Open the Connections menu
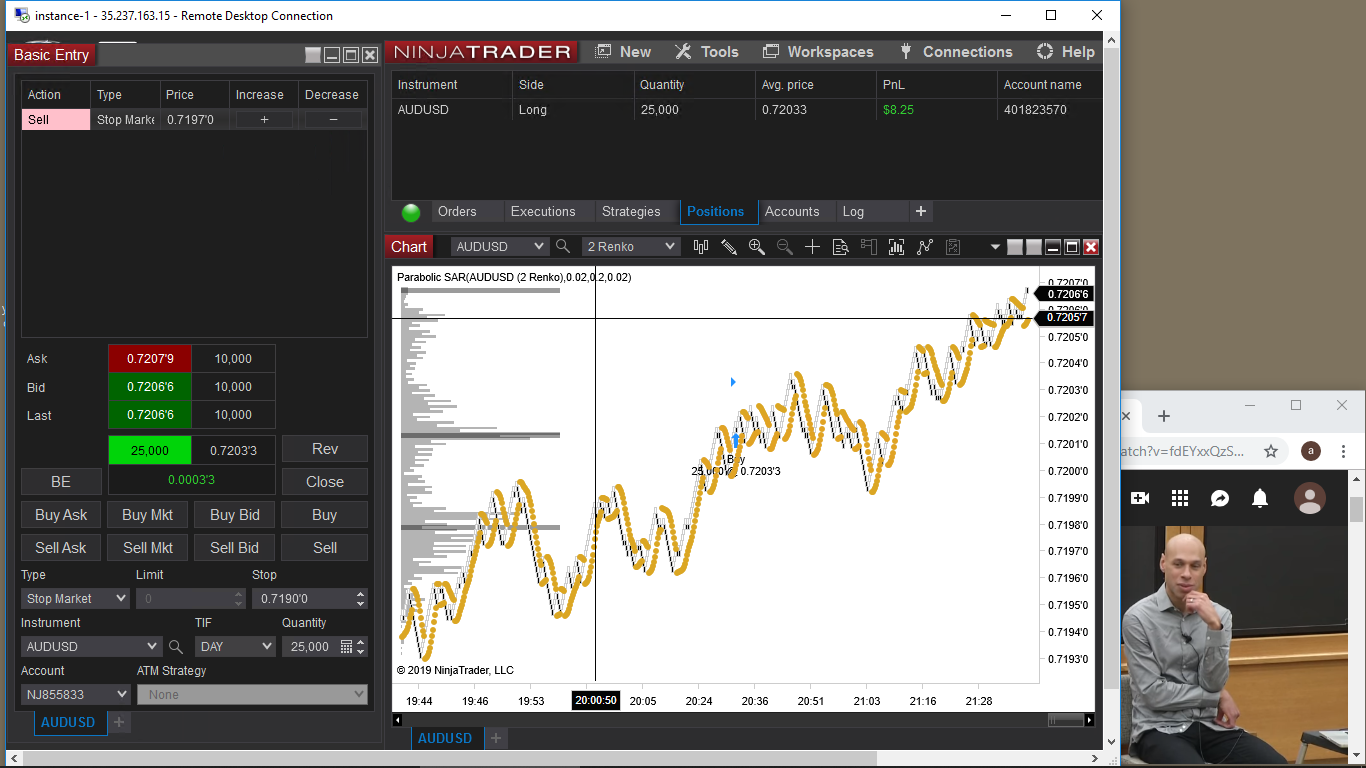1366x768 pixels. point(956,52)
